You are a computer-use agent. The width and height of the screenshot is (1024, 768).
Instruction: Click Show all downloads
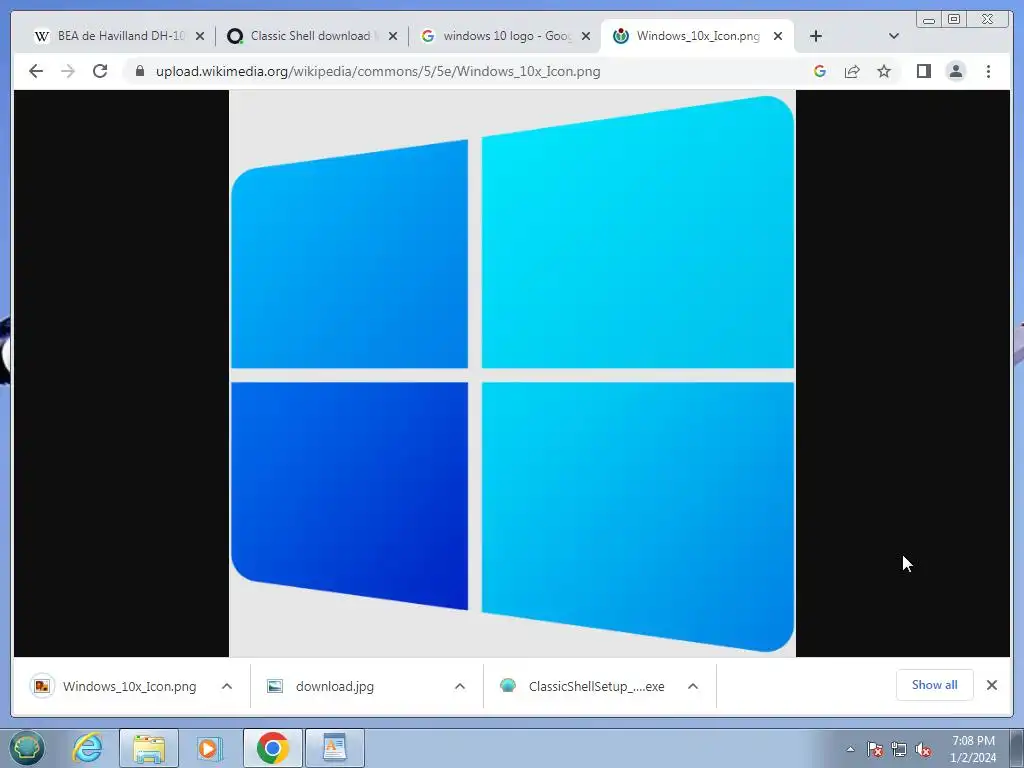(x=935, y=684)
